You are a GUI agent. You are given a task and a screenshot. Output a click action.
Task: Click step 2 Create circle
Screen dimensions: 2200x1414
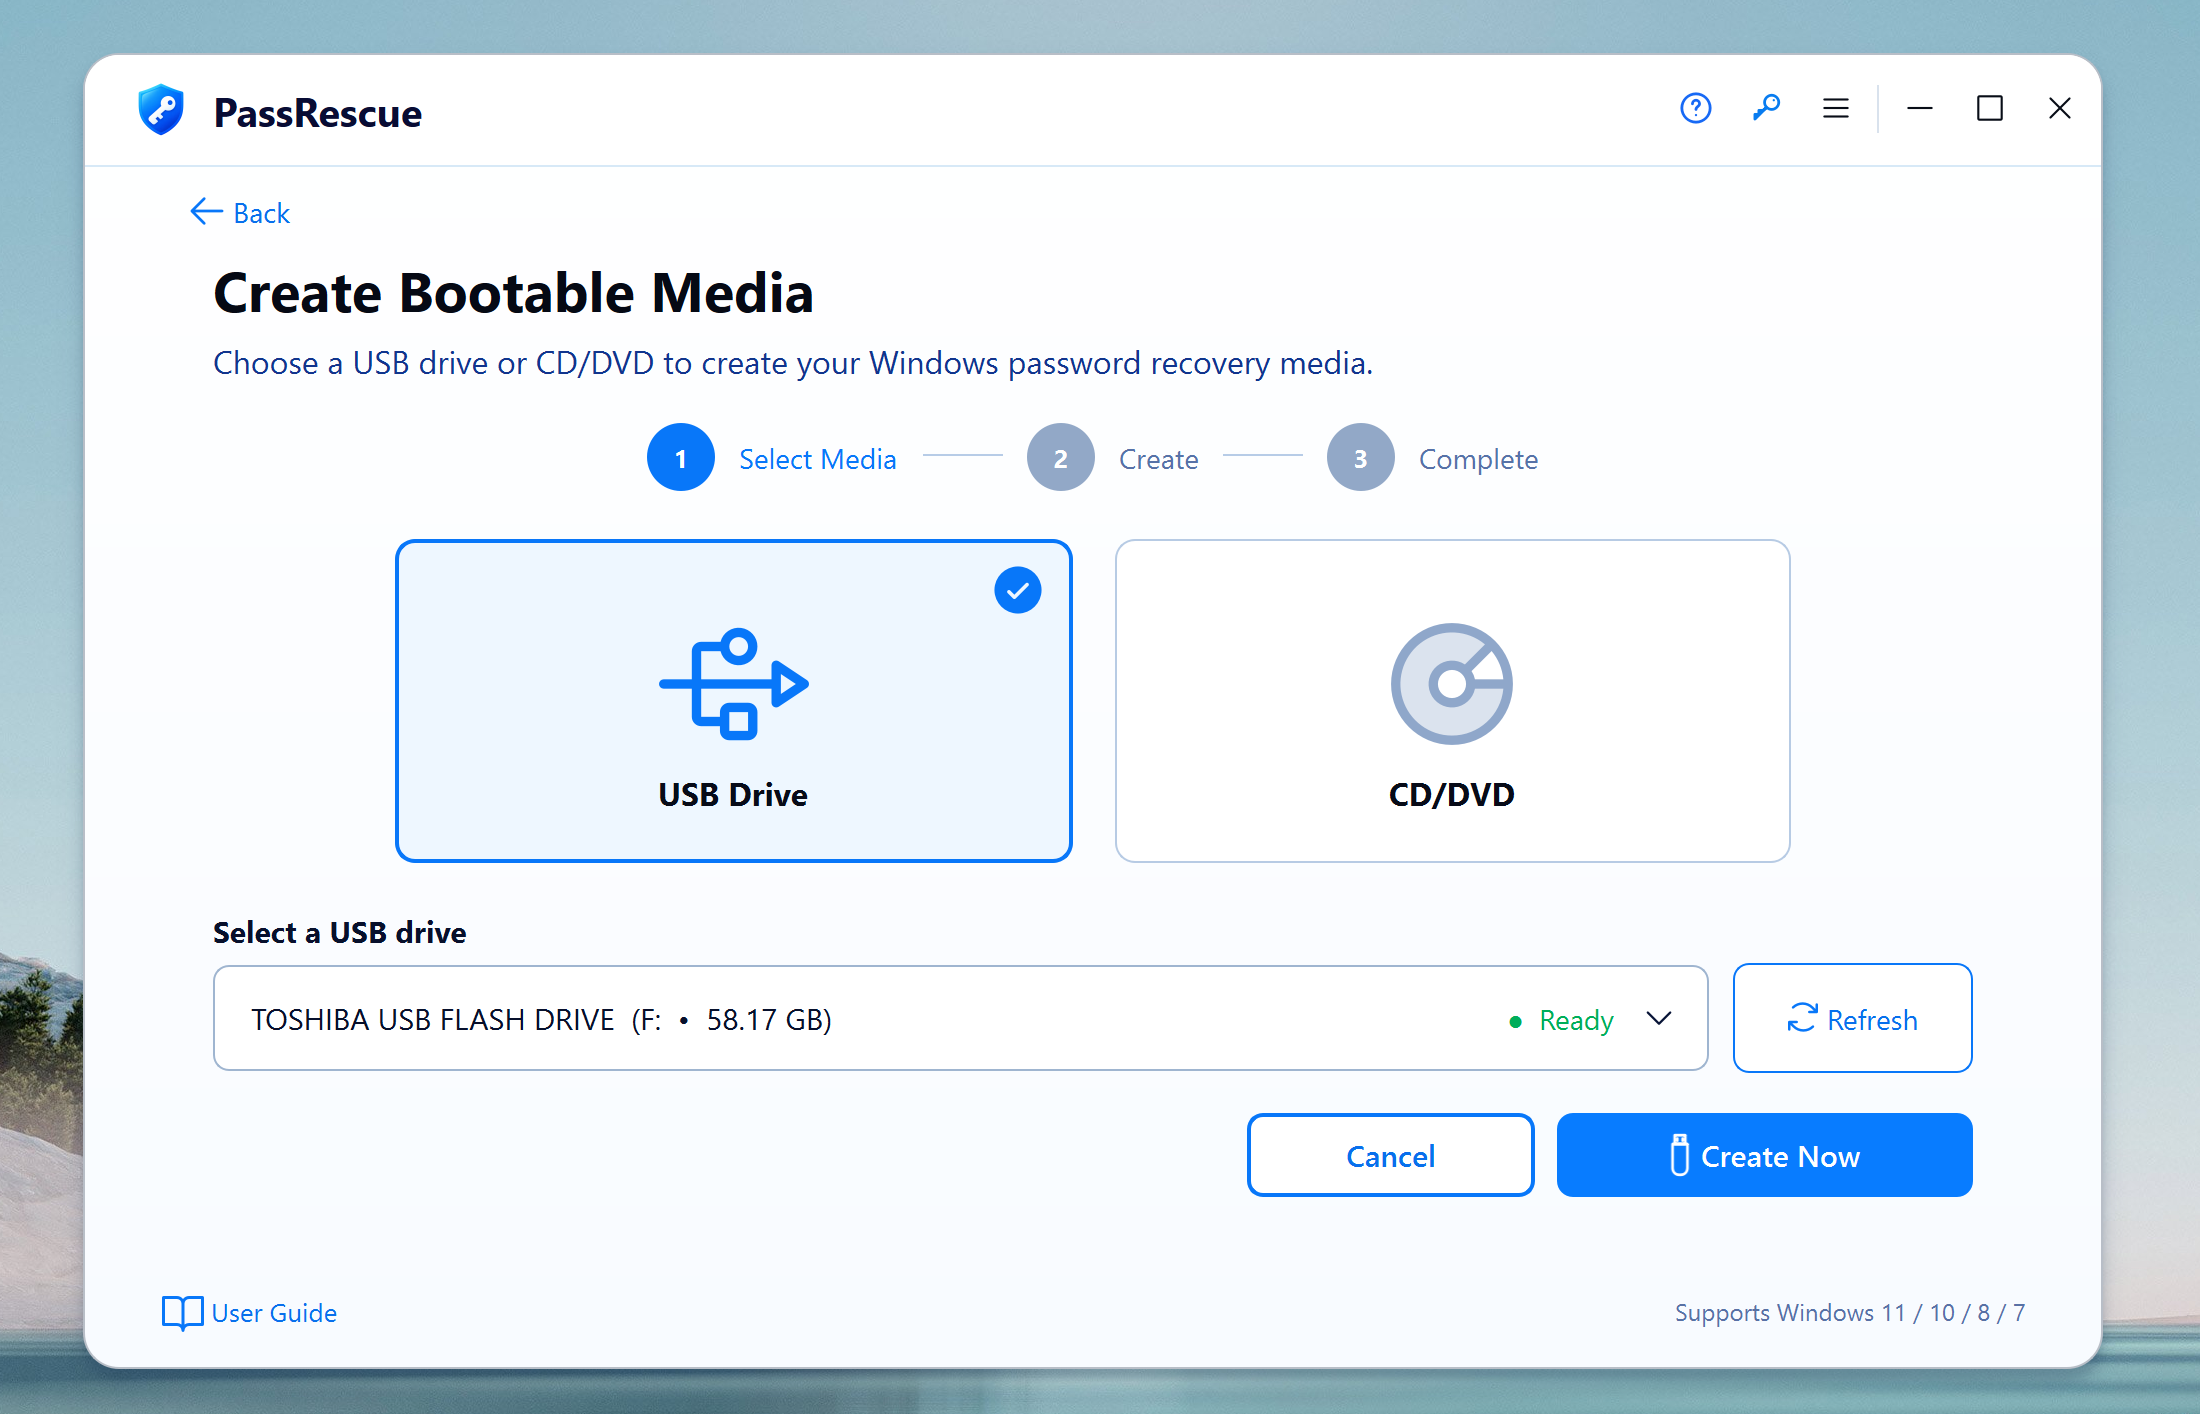[x=1061, y=458]
